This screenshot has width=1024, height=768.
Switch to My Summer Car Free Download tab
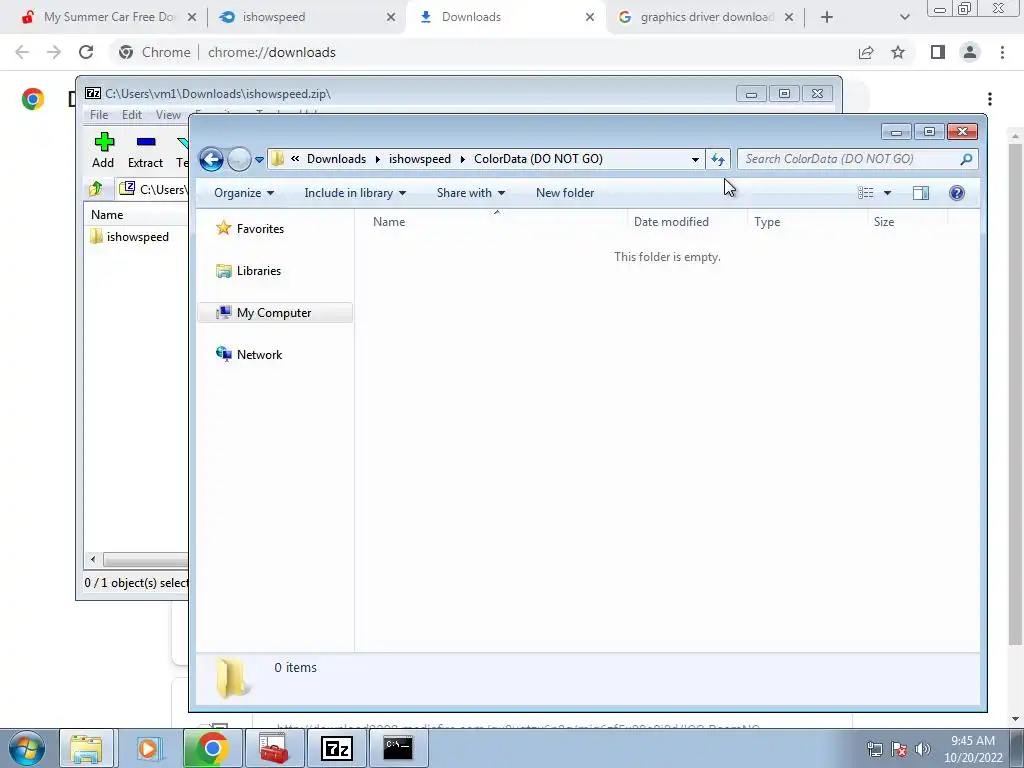click(109, 17)
